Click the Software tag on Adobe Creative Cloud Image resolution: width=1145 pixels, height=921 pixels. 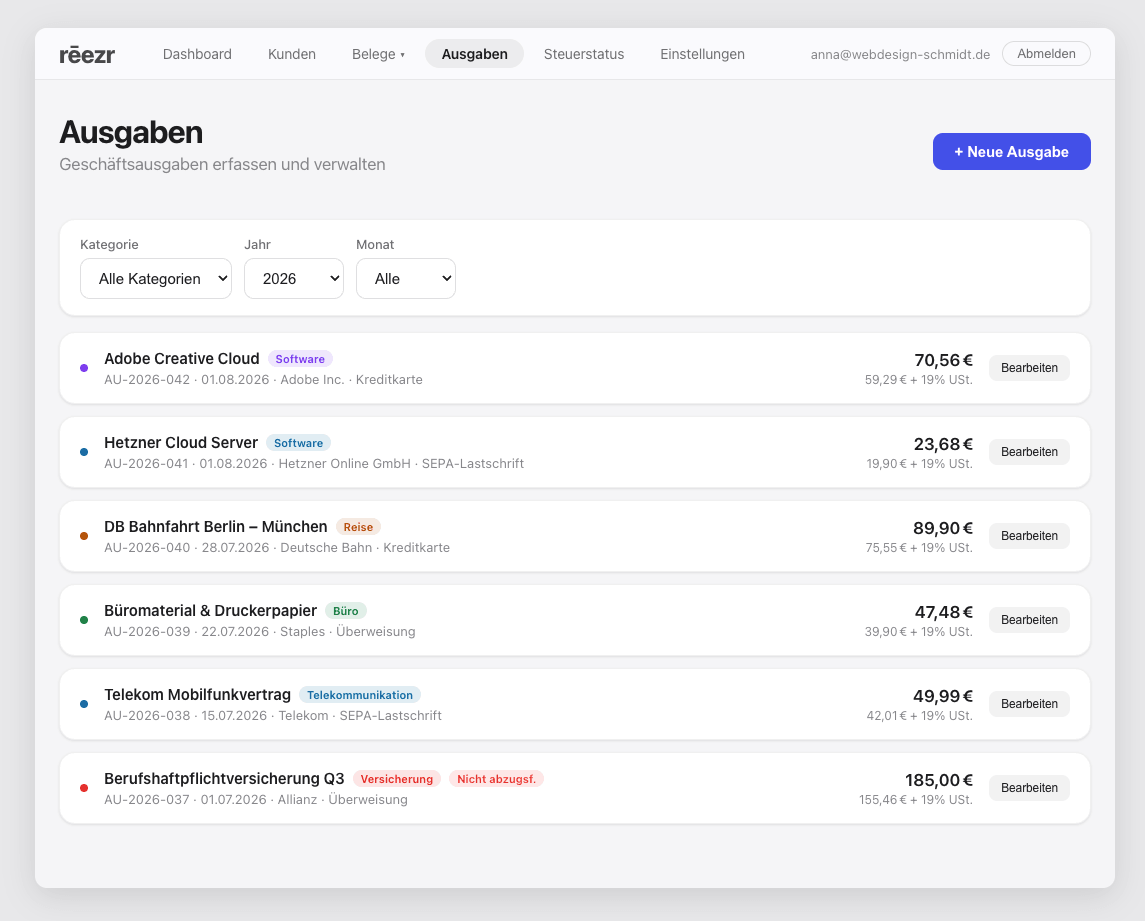coord(300,359)
